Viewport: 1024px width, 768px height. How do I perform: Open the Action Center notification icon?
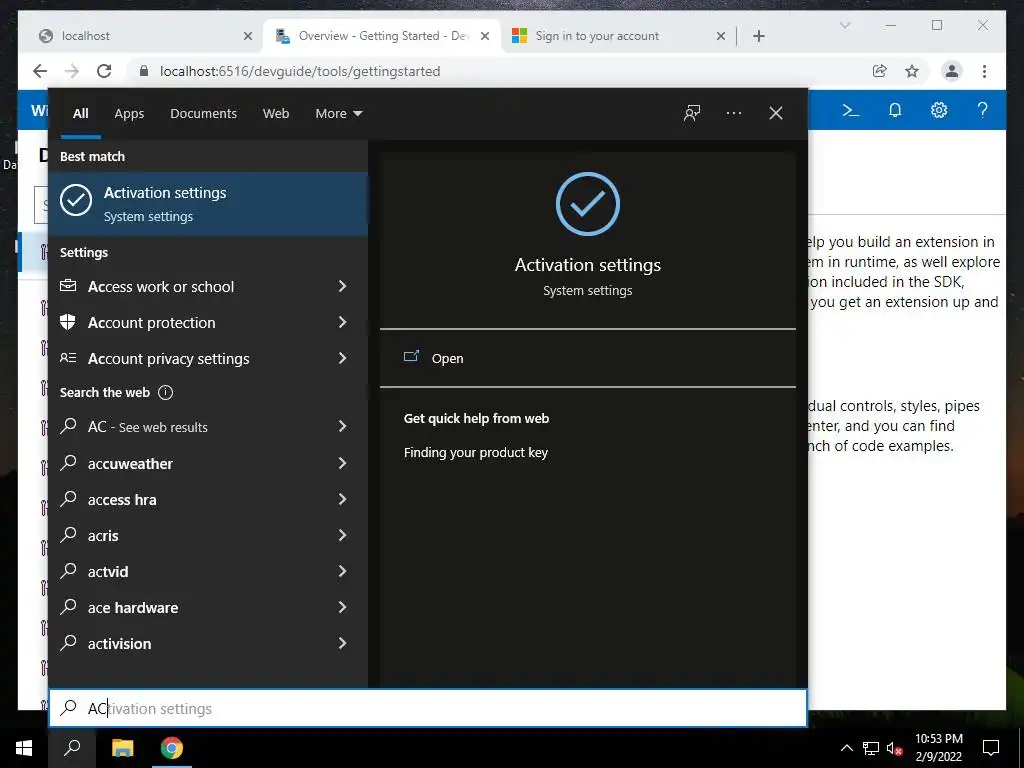pyautogui.click(x=991, y=748)
